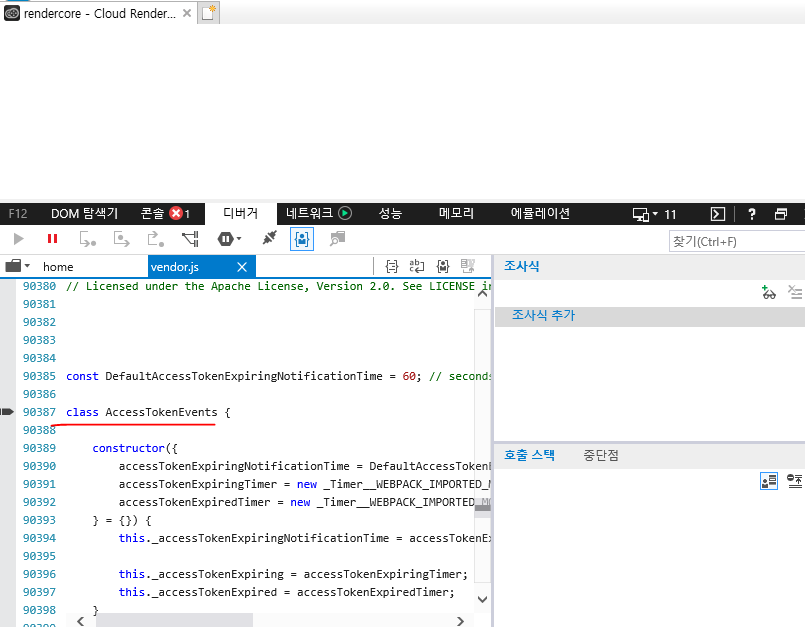
Task: Click the Continue (play) debugger button
Action: coord(18,239)
